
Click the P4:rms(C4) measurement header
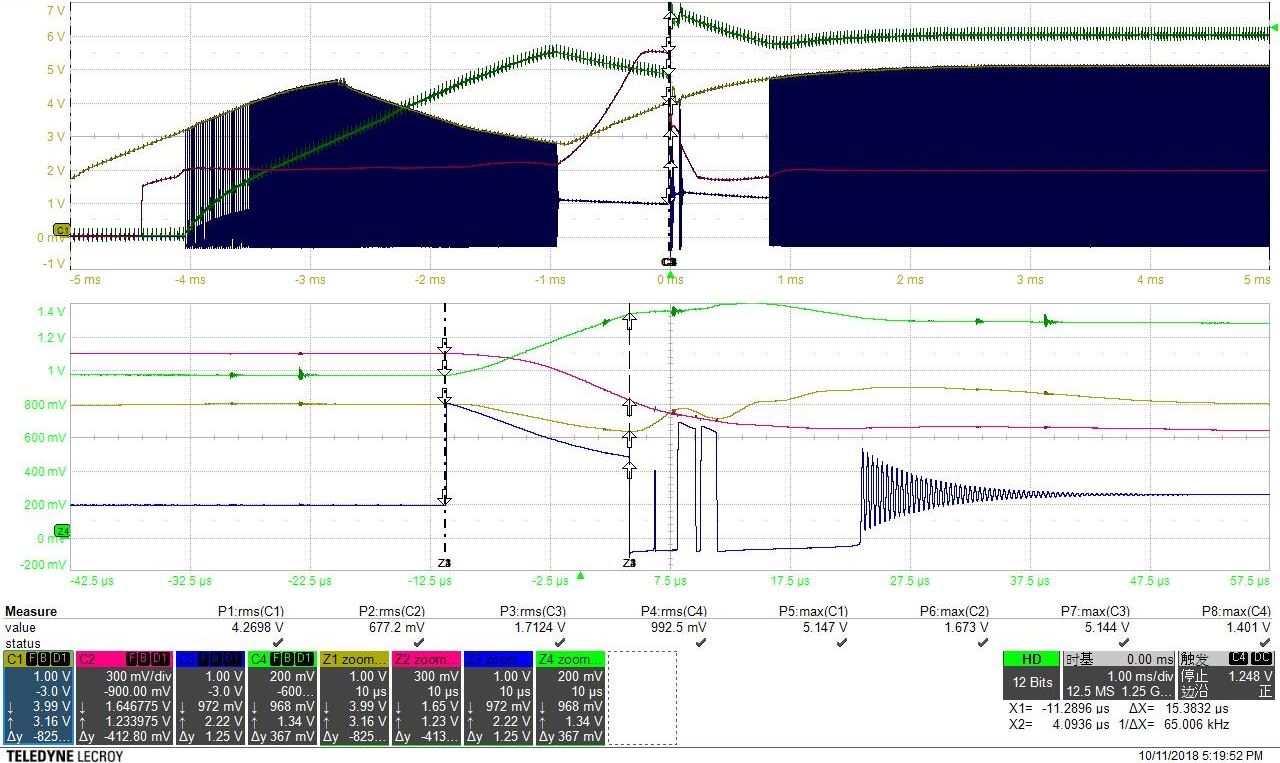point(674,611)
